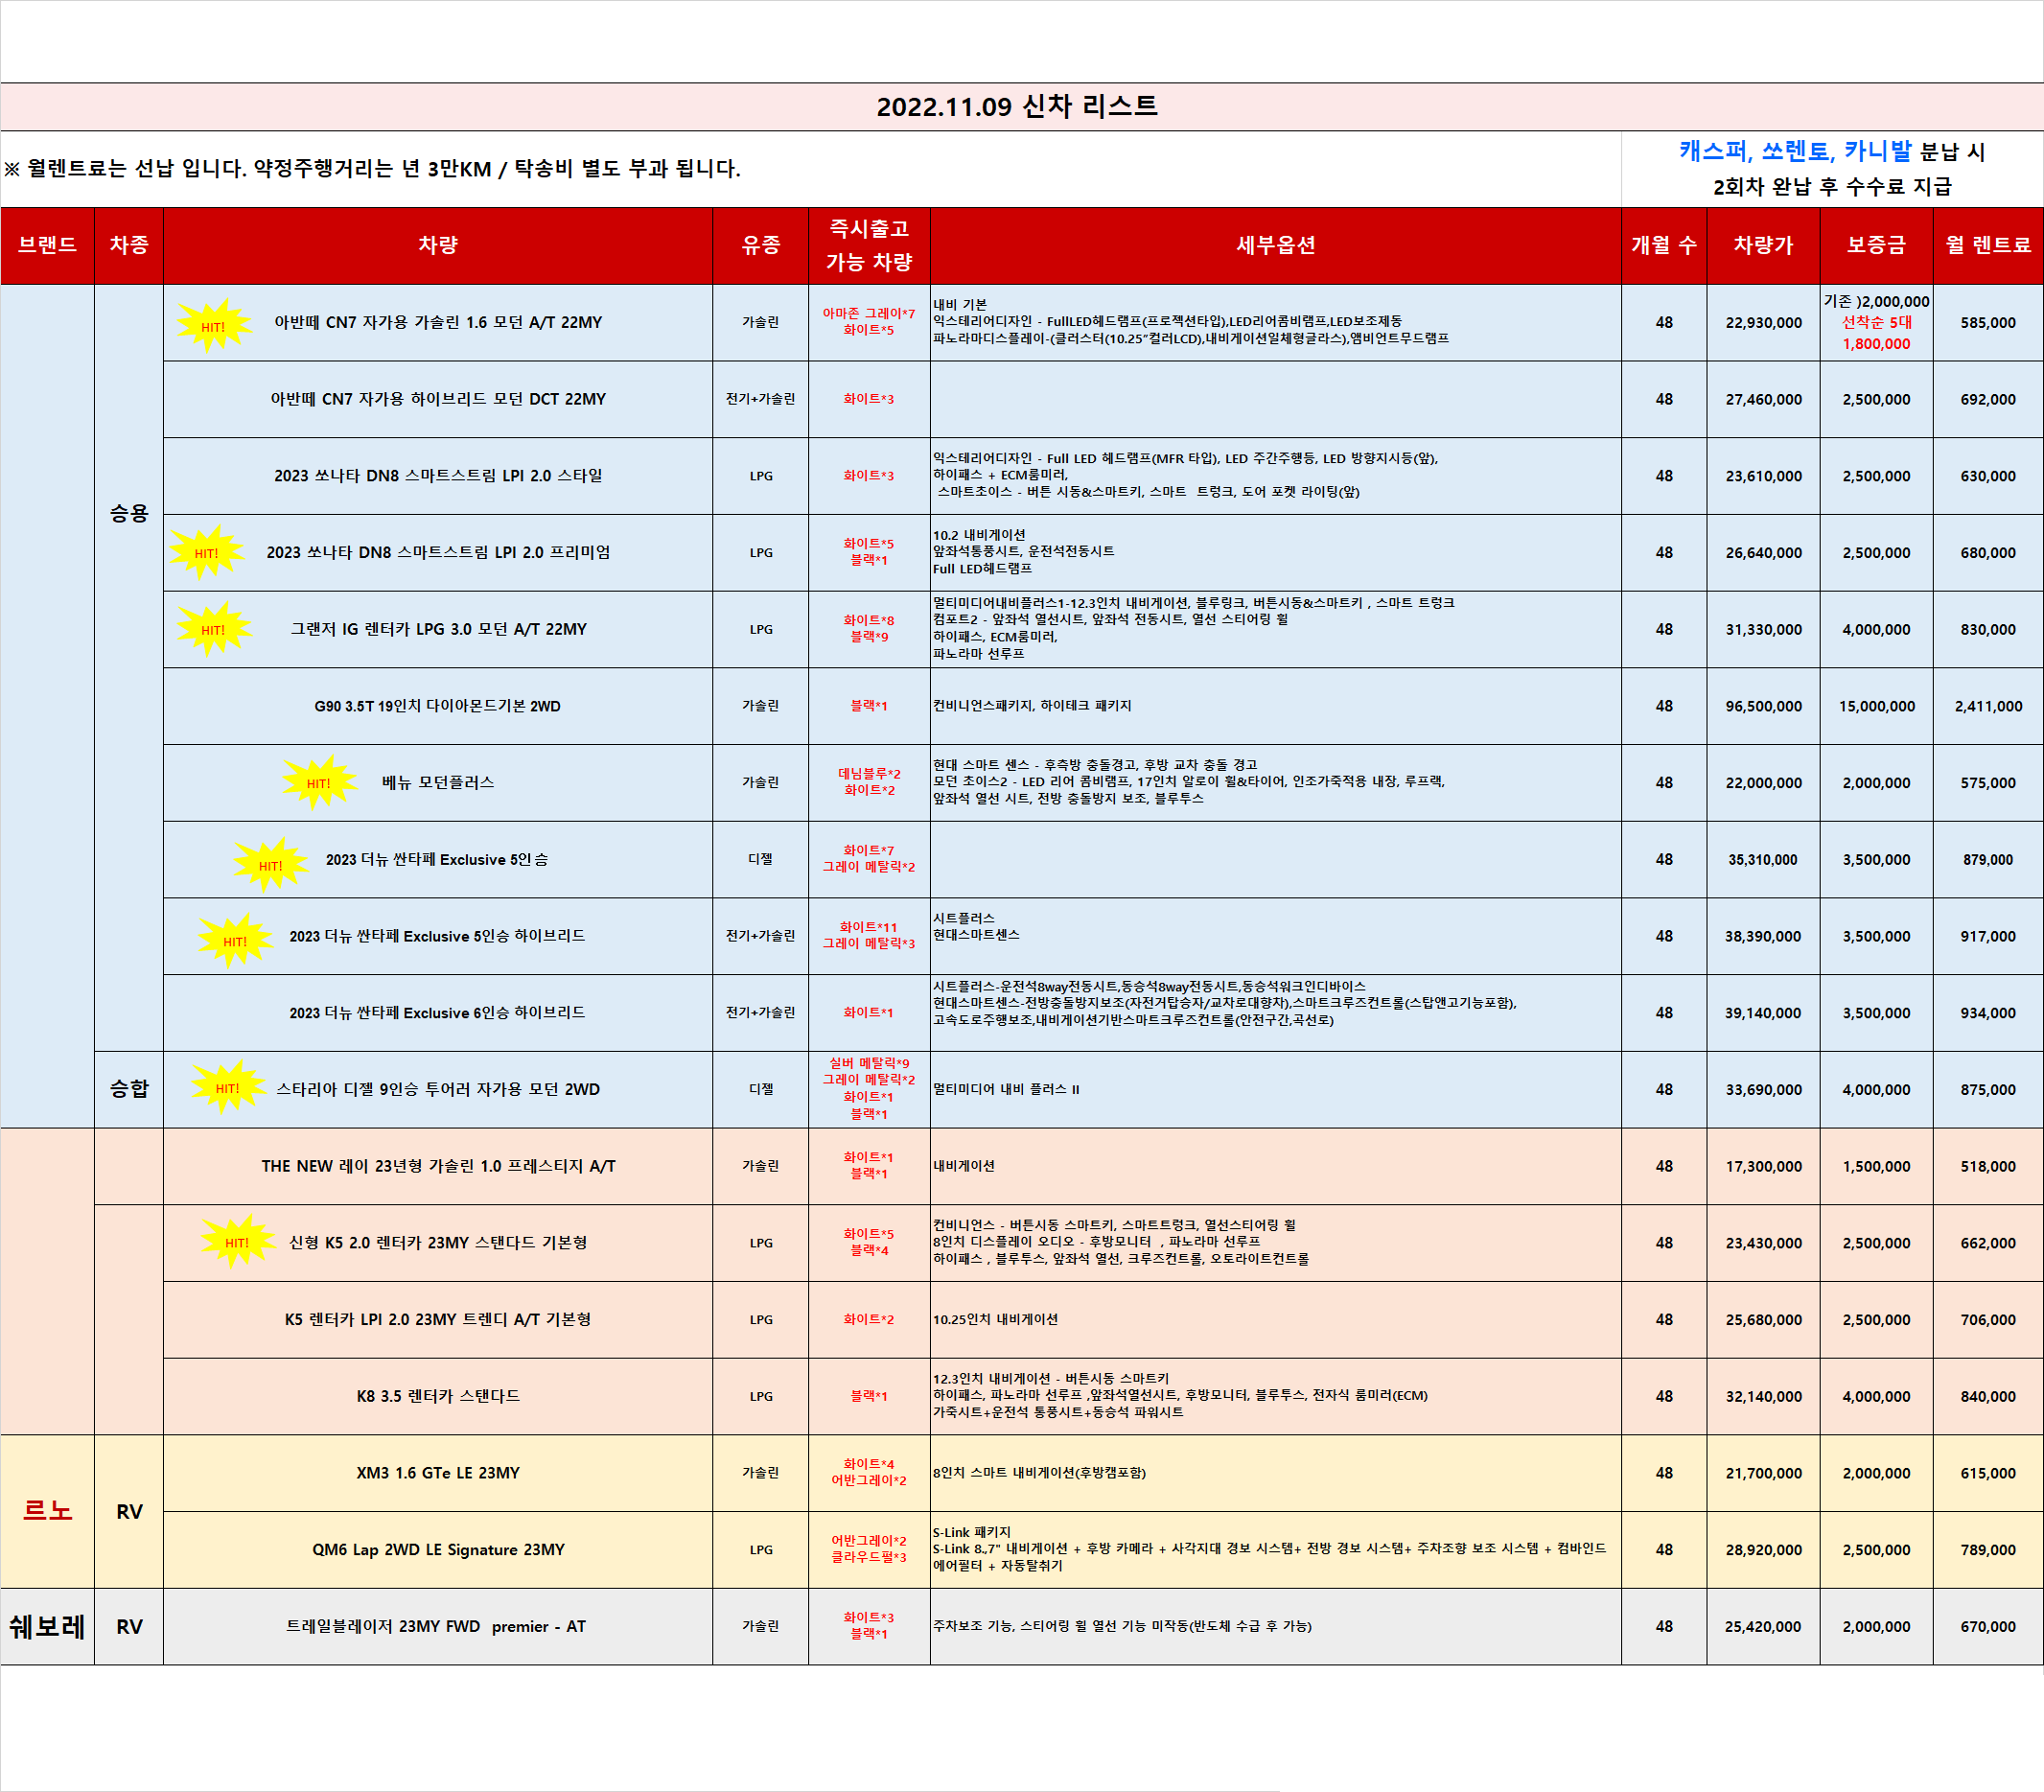Click the option text '멀티미디어 내비 플러스 II'
The image size is (2044, 1792).
1006,1090
